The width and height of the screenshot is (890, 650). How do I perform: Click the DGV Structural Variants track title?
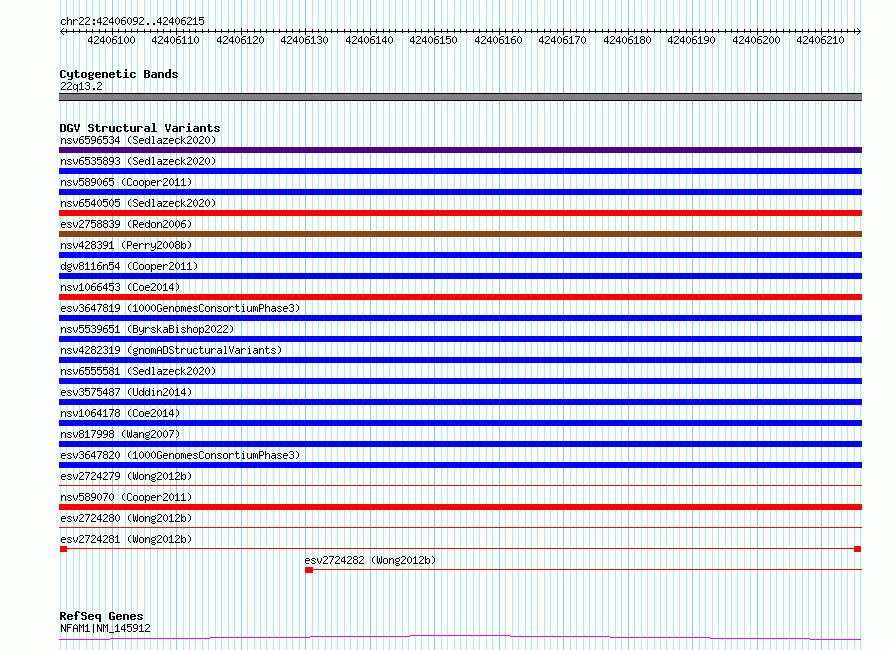140,128
